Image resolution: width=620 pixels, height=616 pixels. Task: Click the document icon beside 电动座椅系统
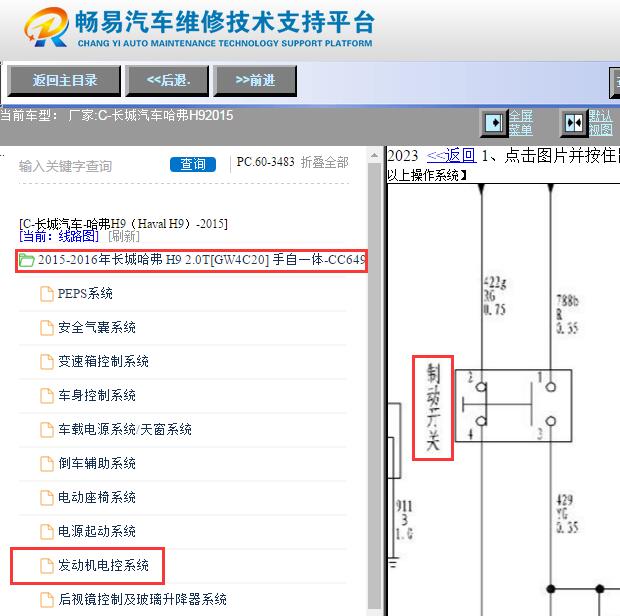point(47,498)
